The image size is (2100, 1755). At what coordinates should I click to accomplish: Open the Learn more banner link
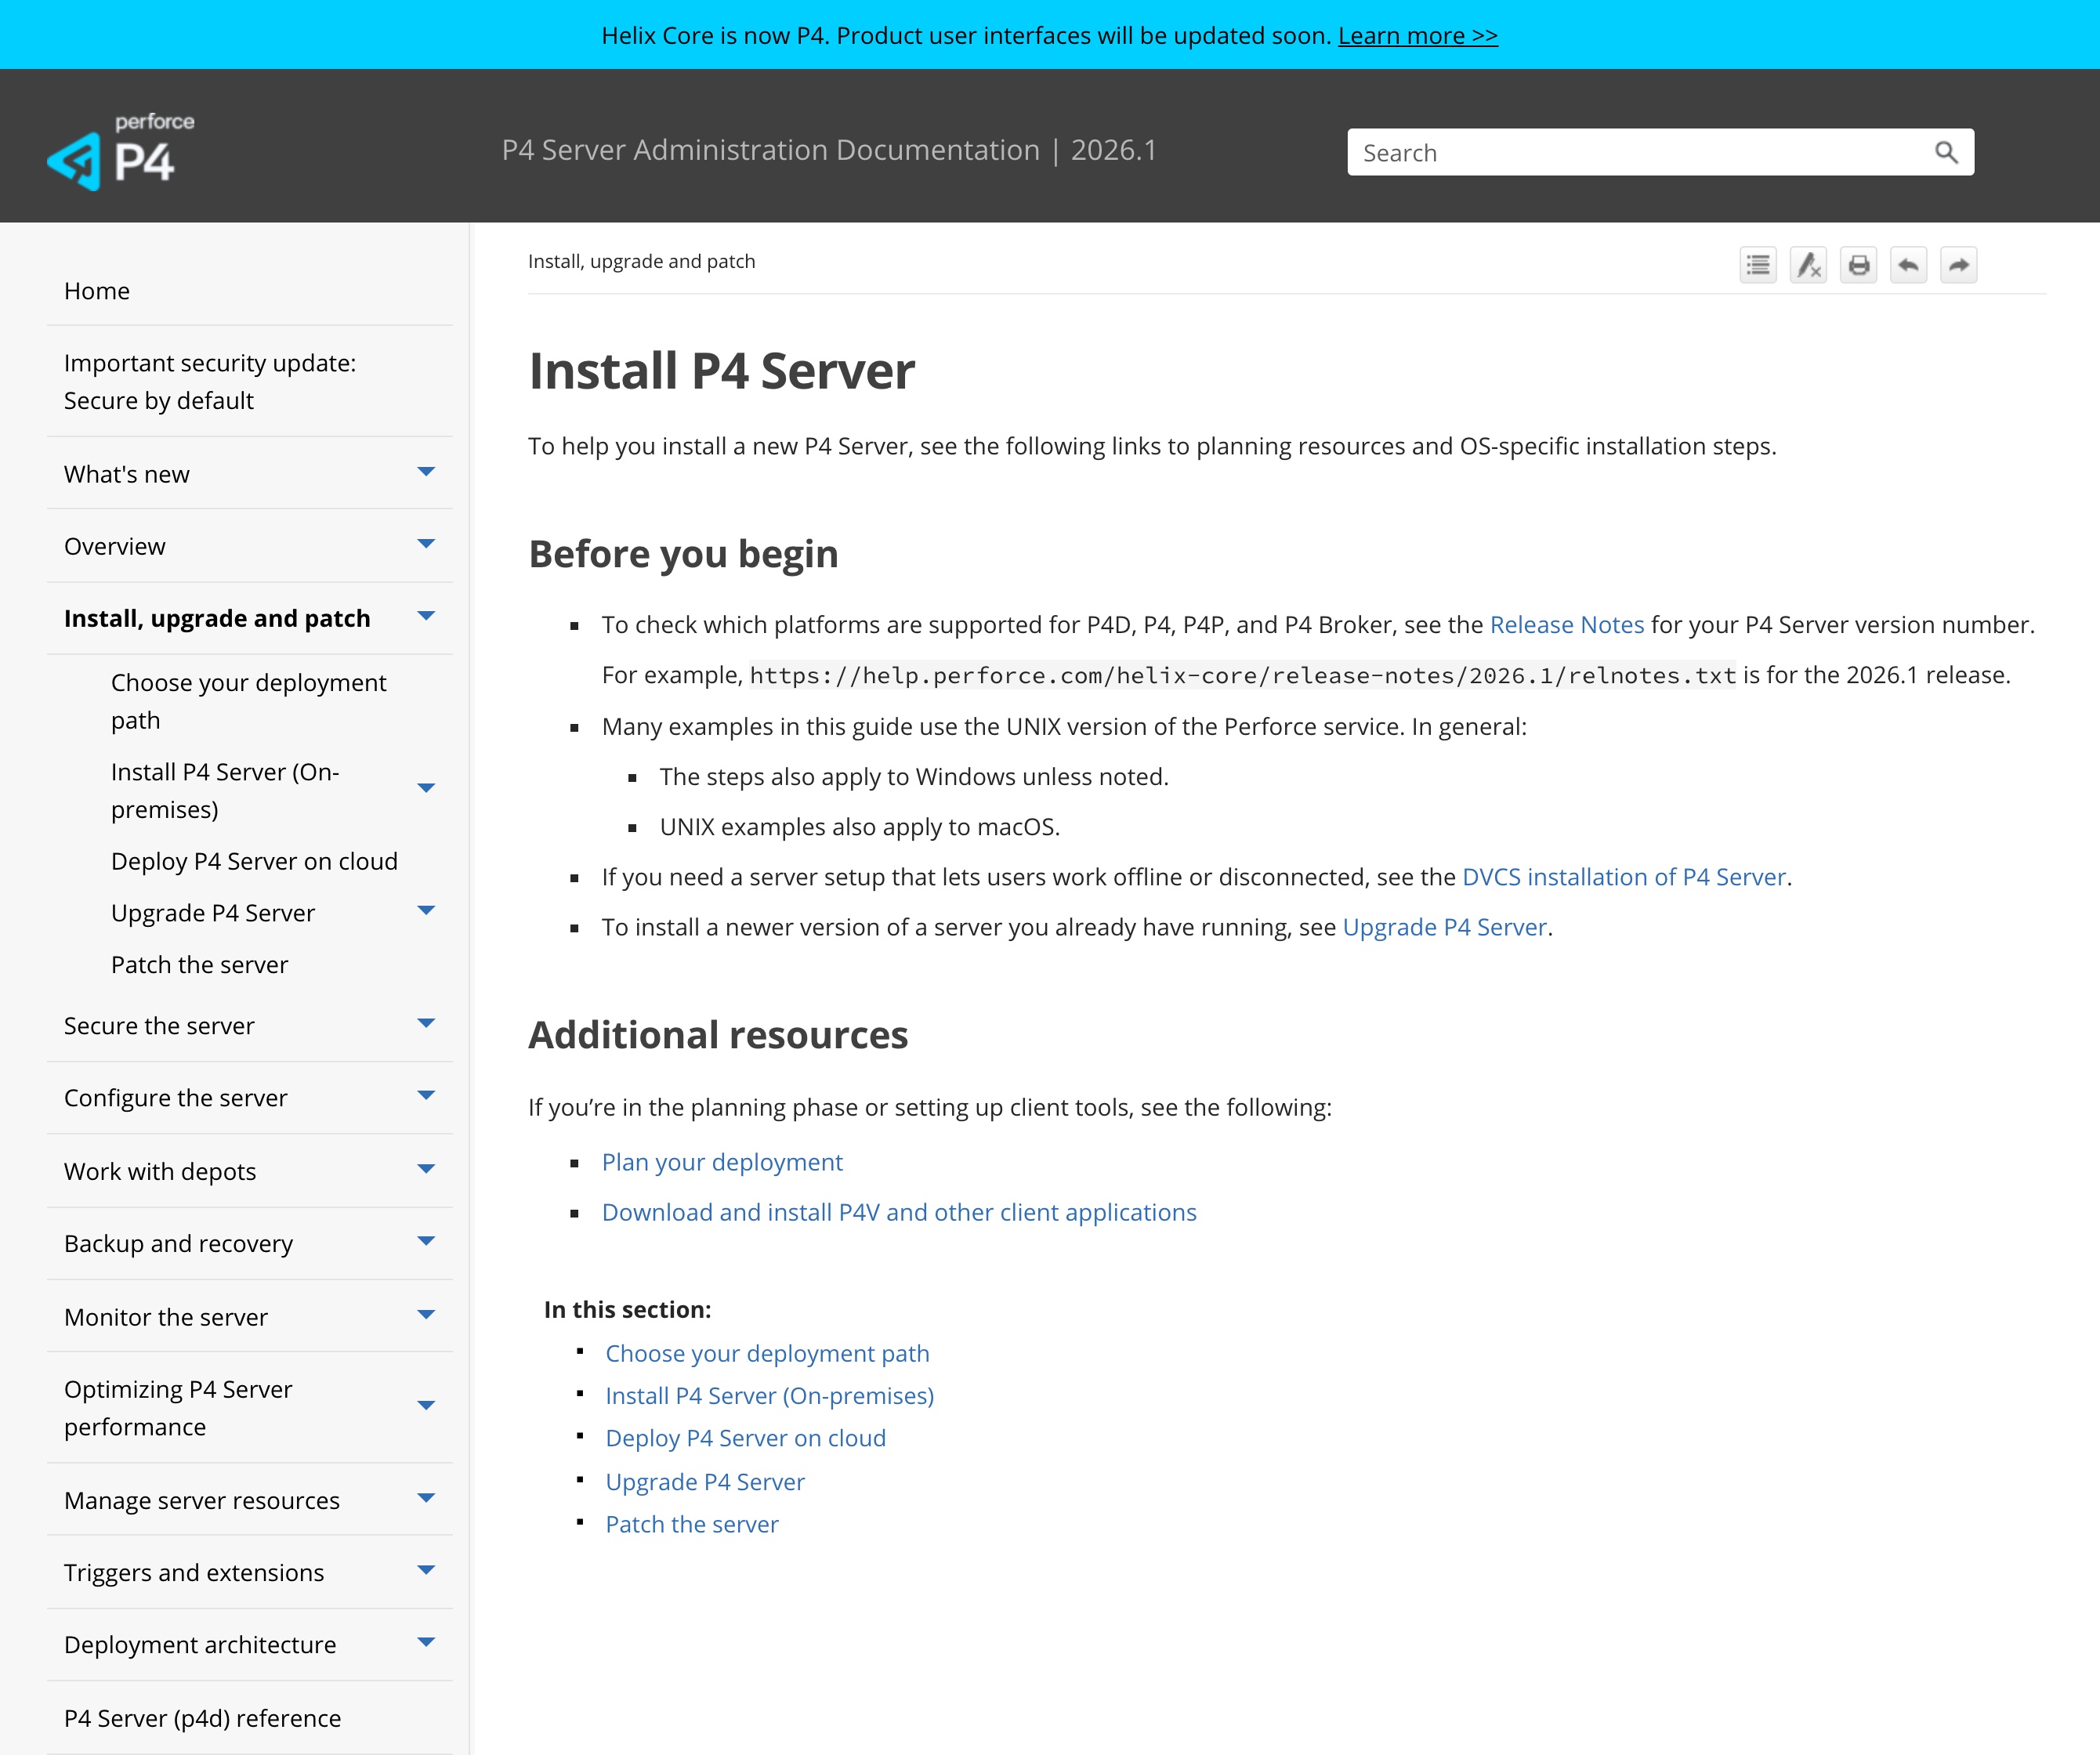[x=1417, y=36]
